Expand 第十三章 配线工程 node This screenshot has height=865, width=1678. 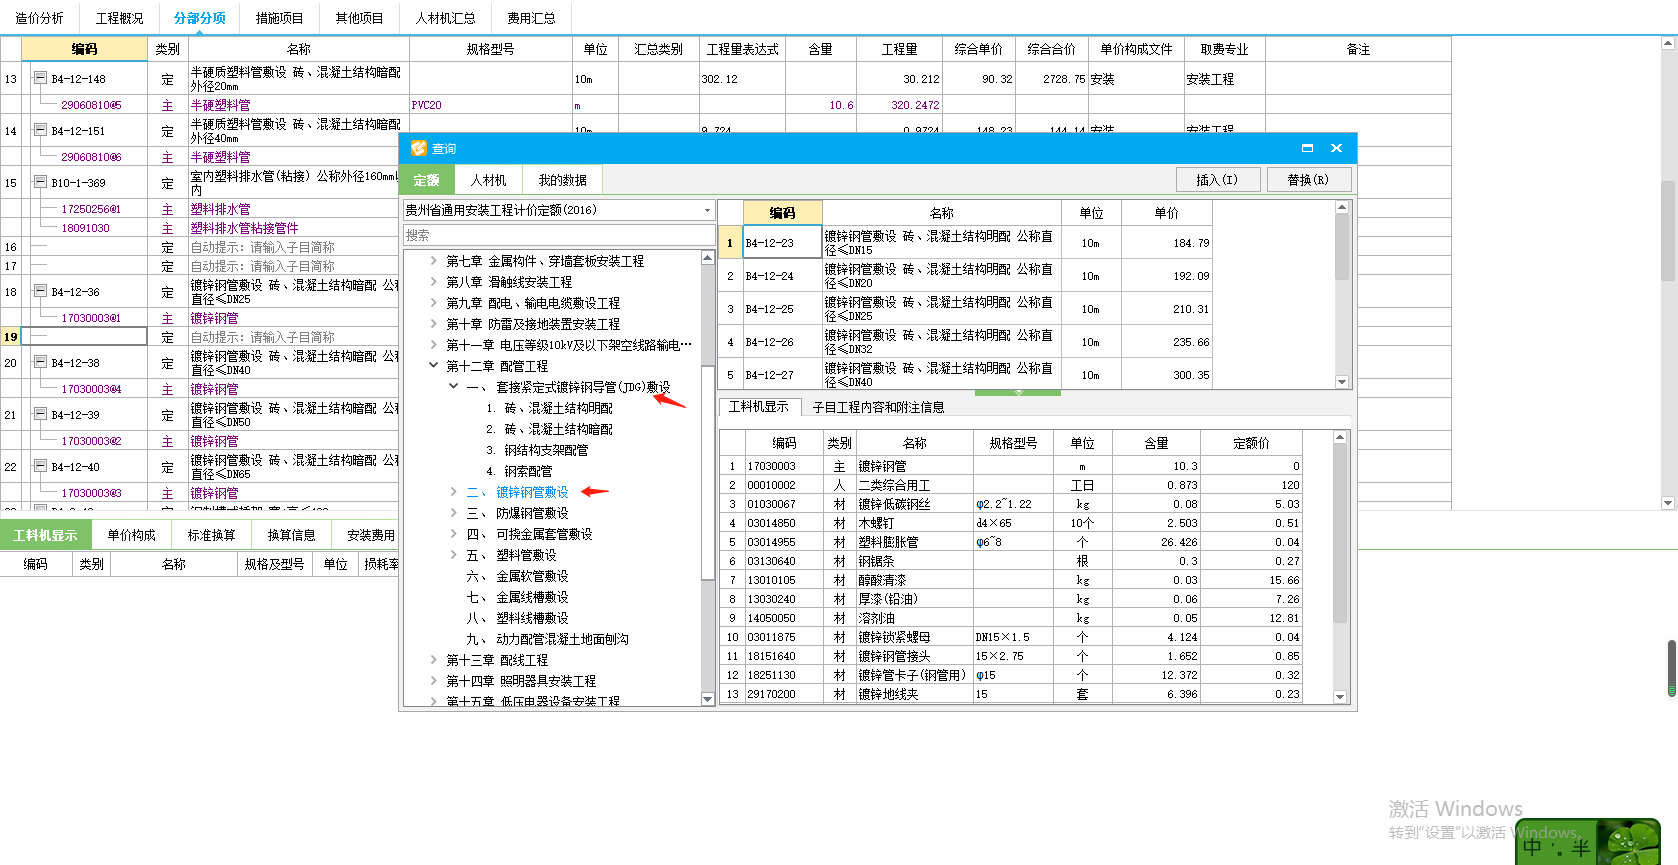coord(433,660)
